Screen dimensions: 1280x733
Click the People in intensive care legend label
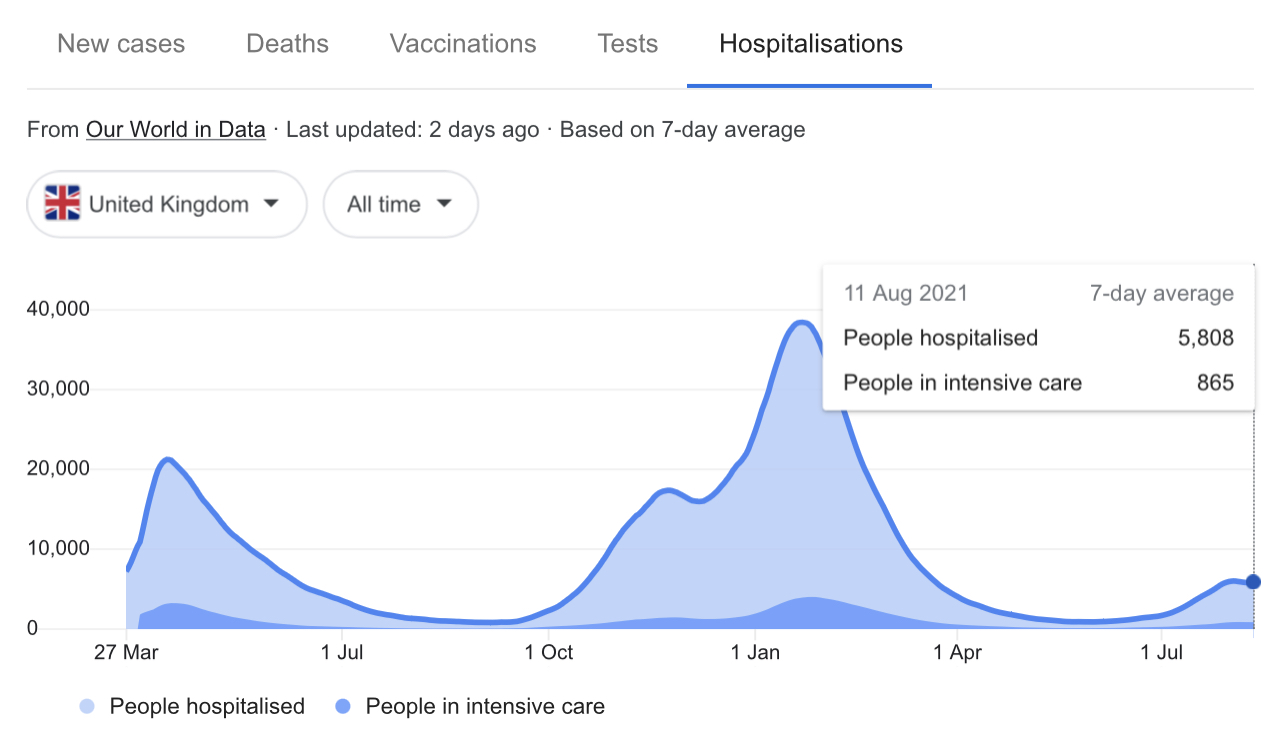[485, 707]
